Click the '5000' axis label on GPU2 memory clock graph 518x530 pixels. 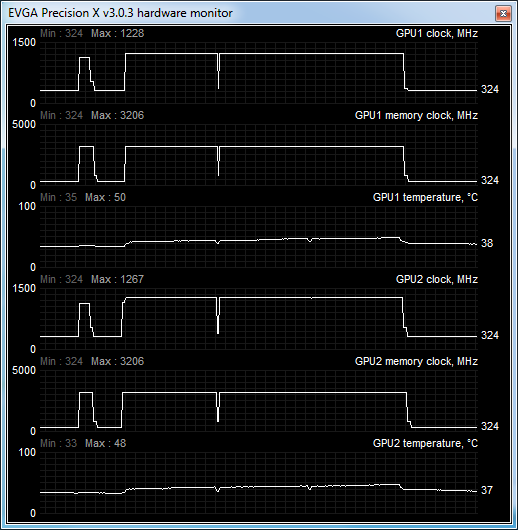[24, 371]
